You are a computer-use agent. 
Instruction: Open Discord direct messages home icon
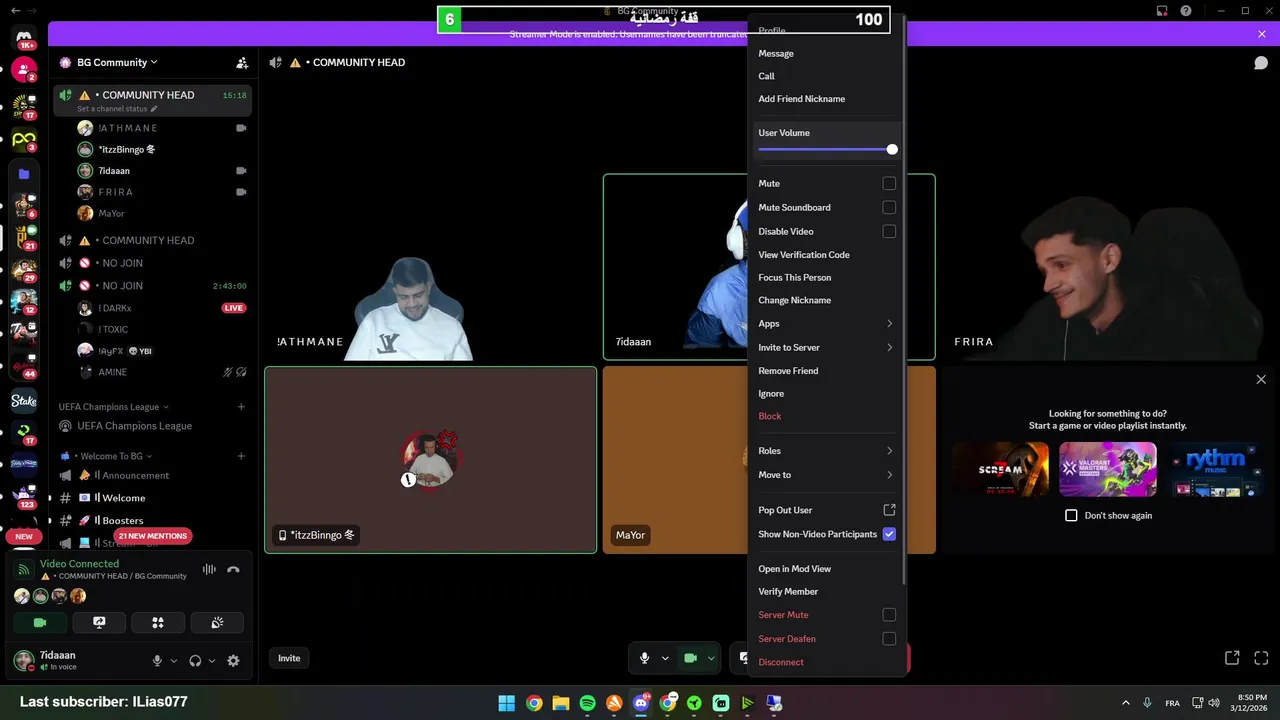coord(24,39)
